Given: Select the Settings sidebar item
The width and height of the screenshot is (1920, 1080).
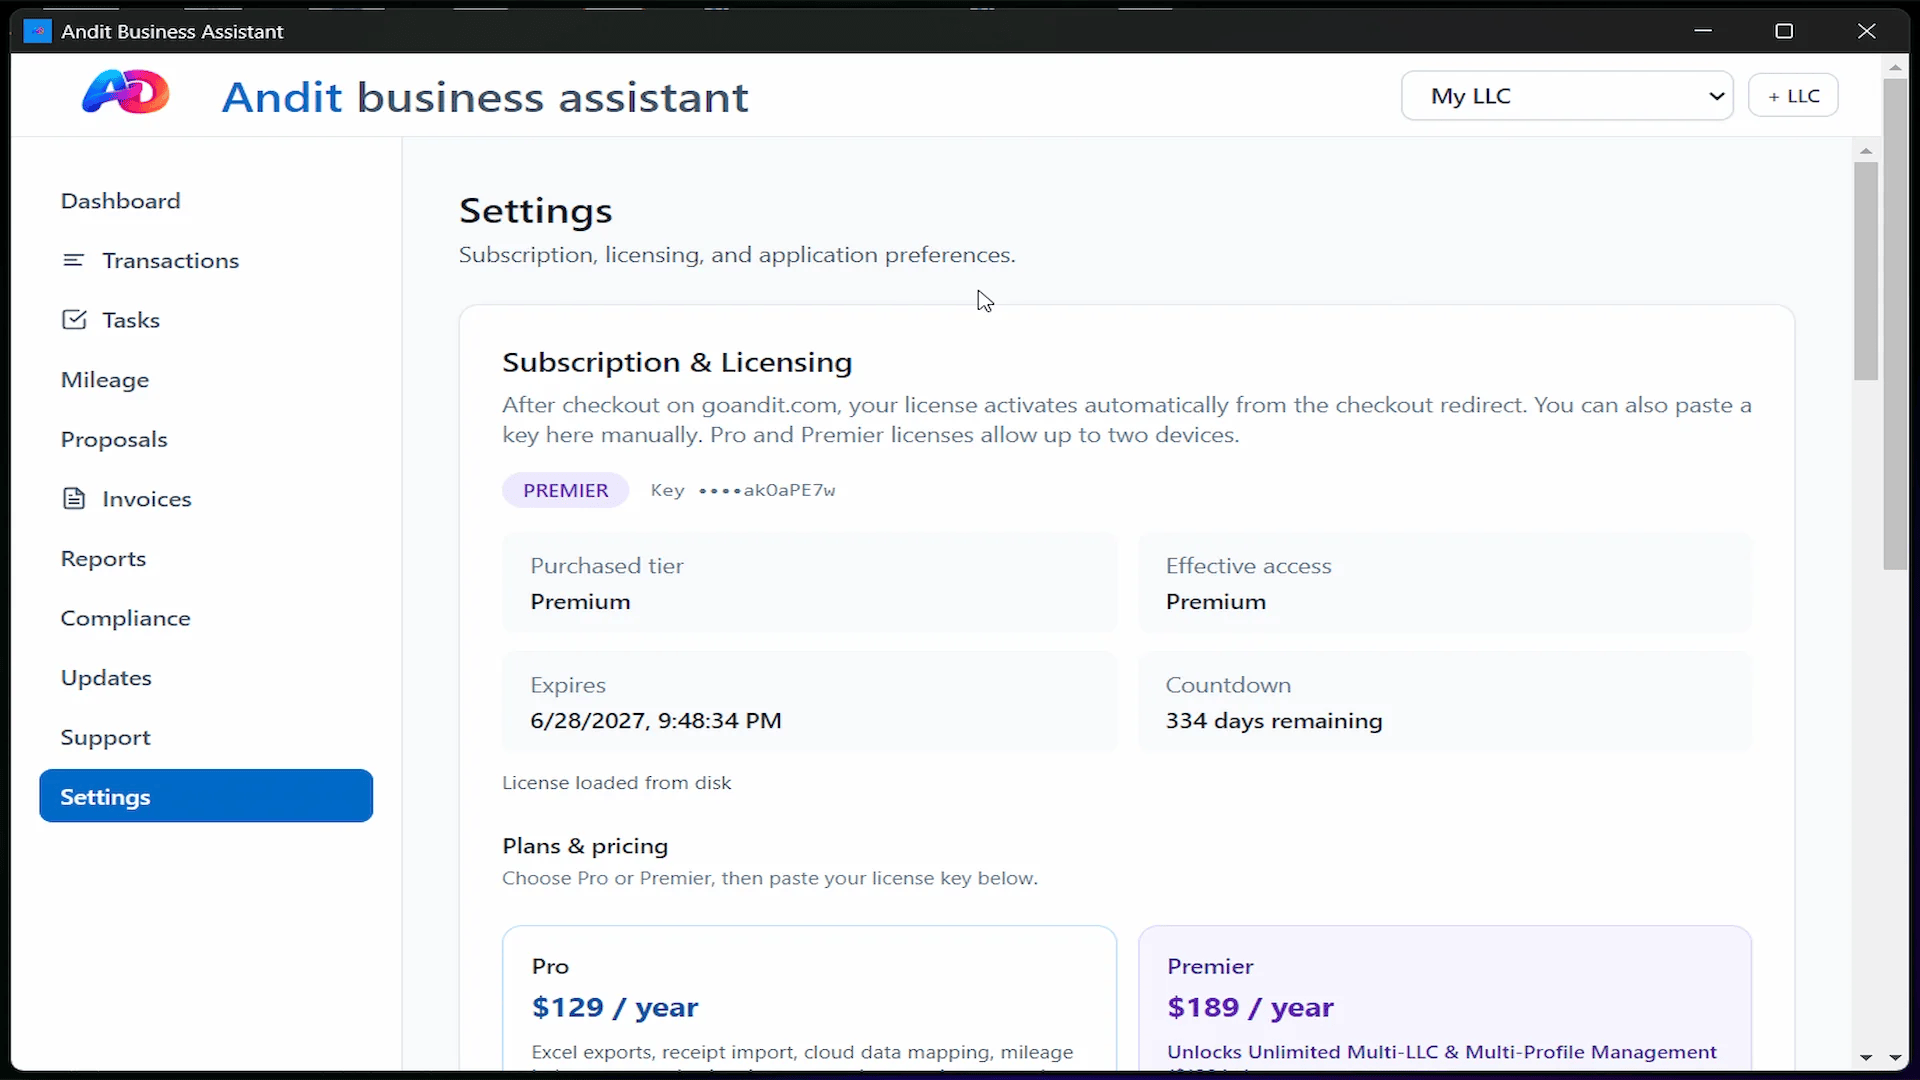Looking at the screenshot, I should pyautogui.click(x=206, y=796).
